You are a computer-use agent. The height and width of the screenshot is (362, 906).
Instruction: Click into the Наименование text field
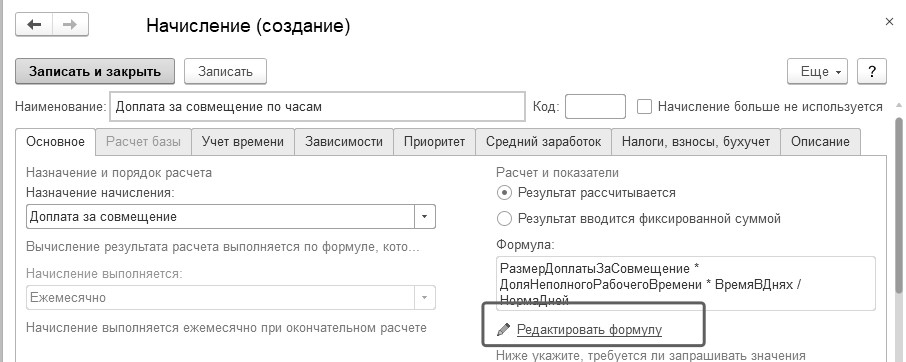(x=317, y=106)
